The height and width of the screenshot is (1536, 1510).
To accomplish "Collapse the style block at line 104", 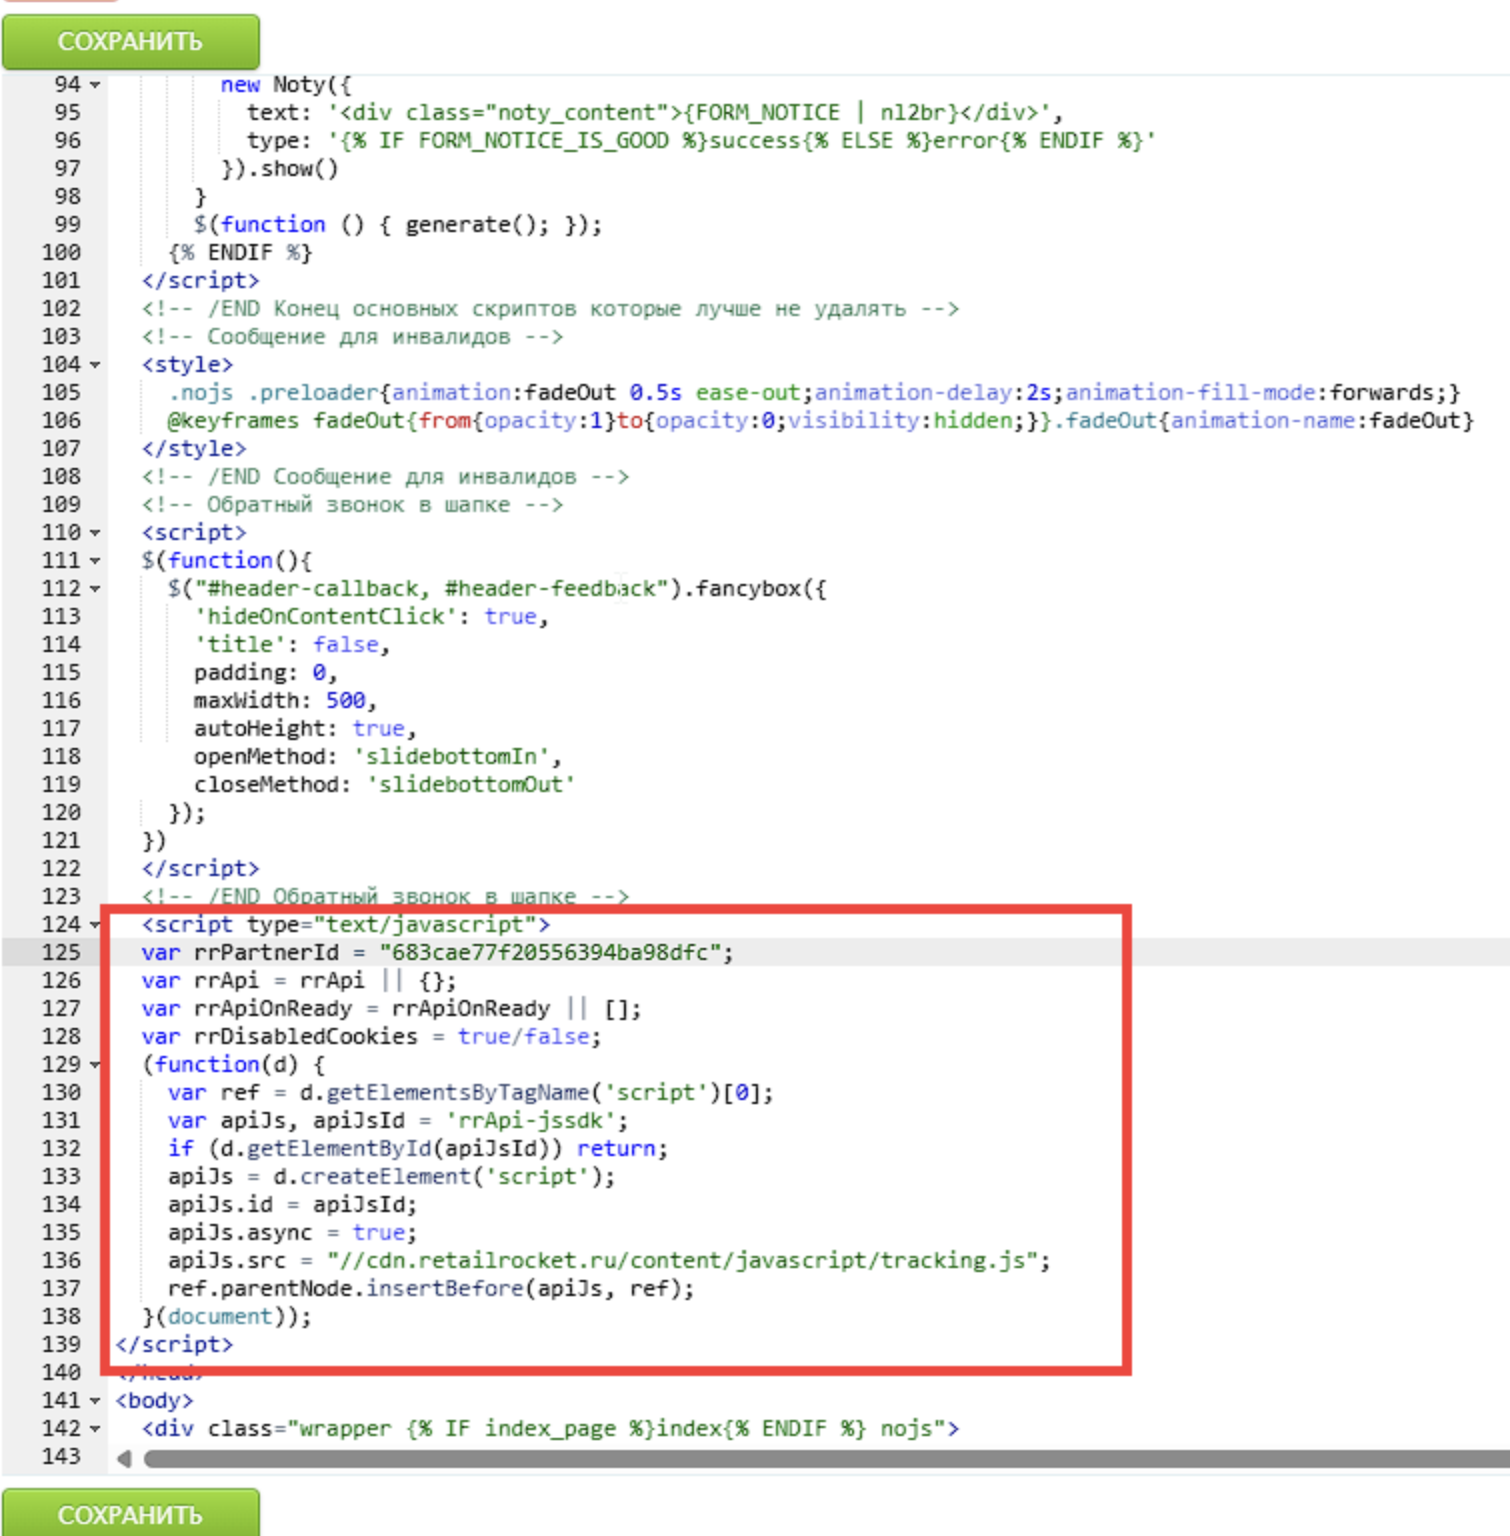I will pyautogui.click(x=96, y=365).
